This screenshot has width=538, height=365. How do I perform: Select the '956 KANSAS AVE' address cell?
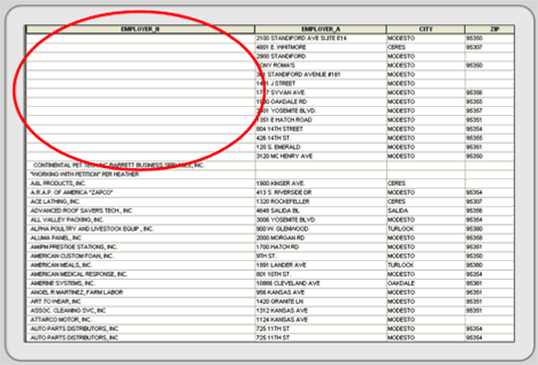pos(320,293)
